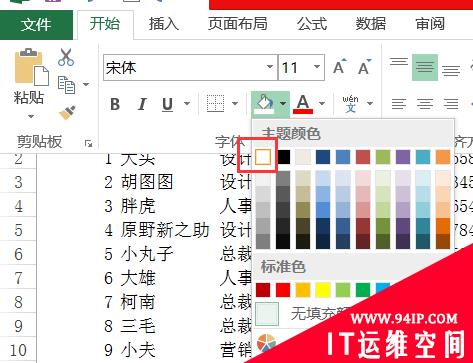
Task: Click the red font color A icon
Action: click(x=303, y=104)
